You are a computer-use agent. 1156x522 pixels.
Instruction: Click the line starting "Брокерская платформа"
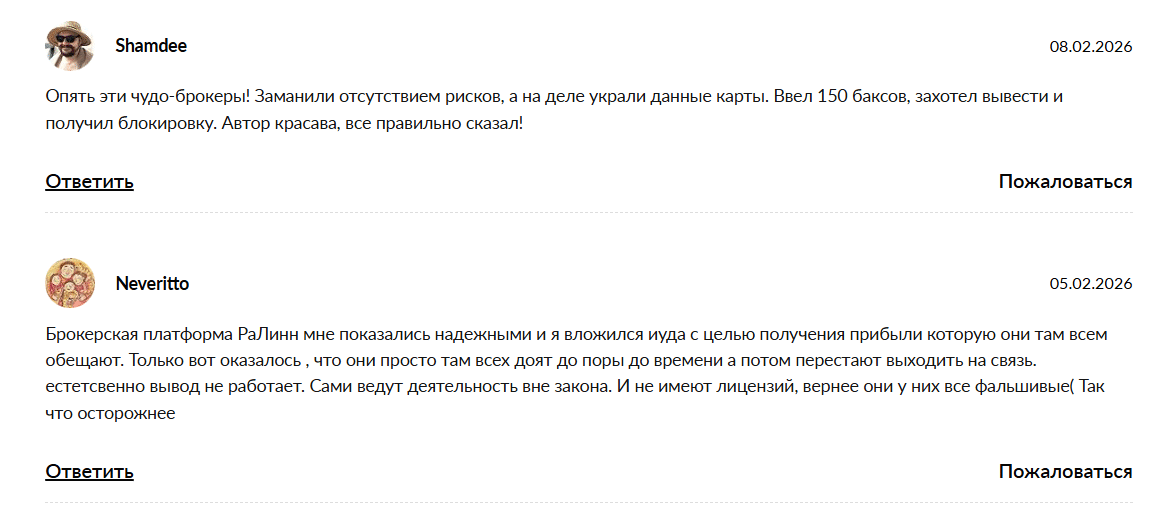[x=400, y=334]
